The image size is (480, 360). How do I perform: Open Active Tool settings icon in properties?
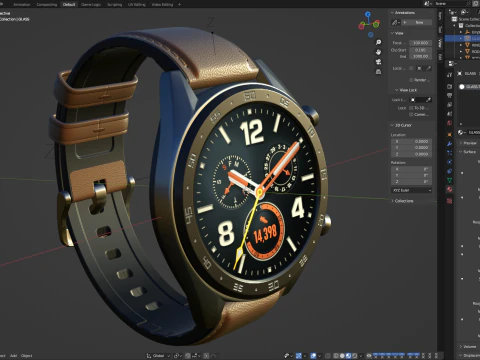(450, 75)
